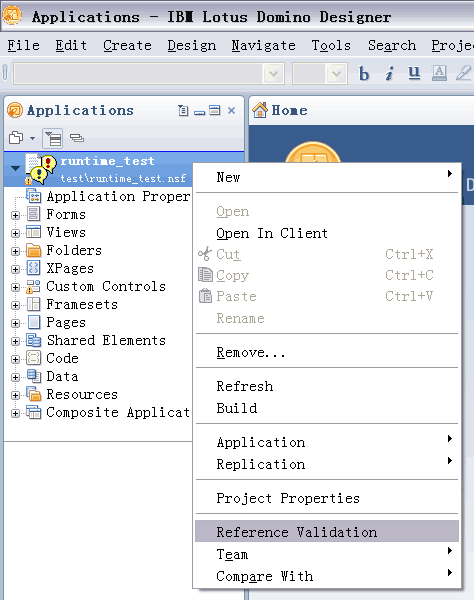Image resolution: width=474 pixels, height=600 pixels.
Task: Click the Home tab house icon
Action: tap(260, 110)
